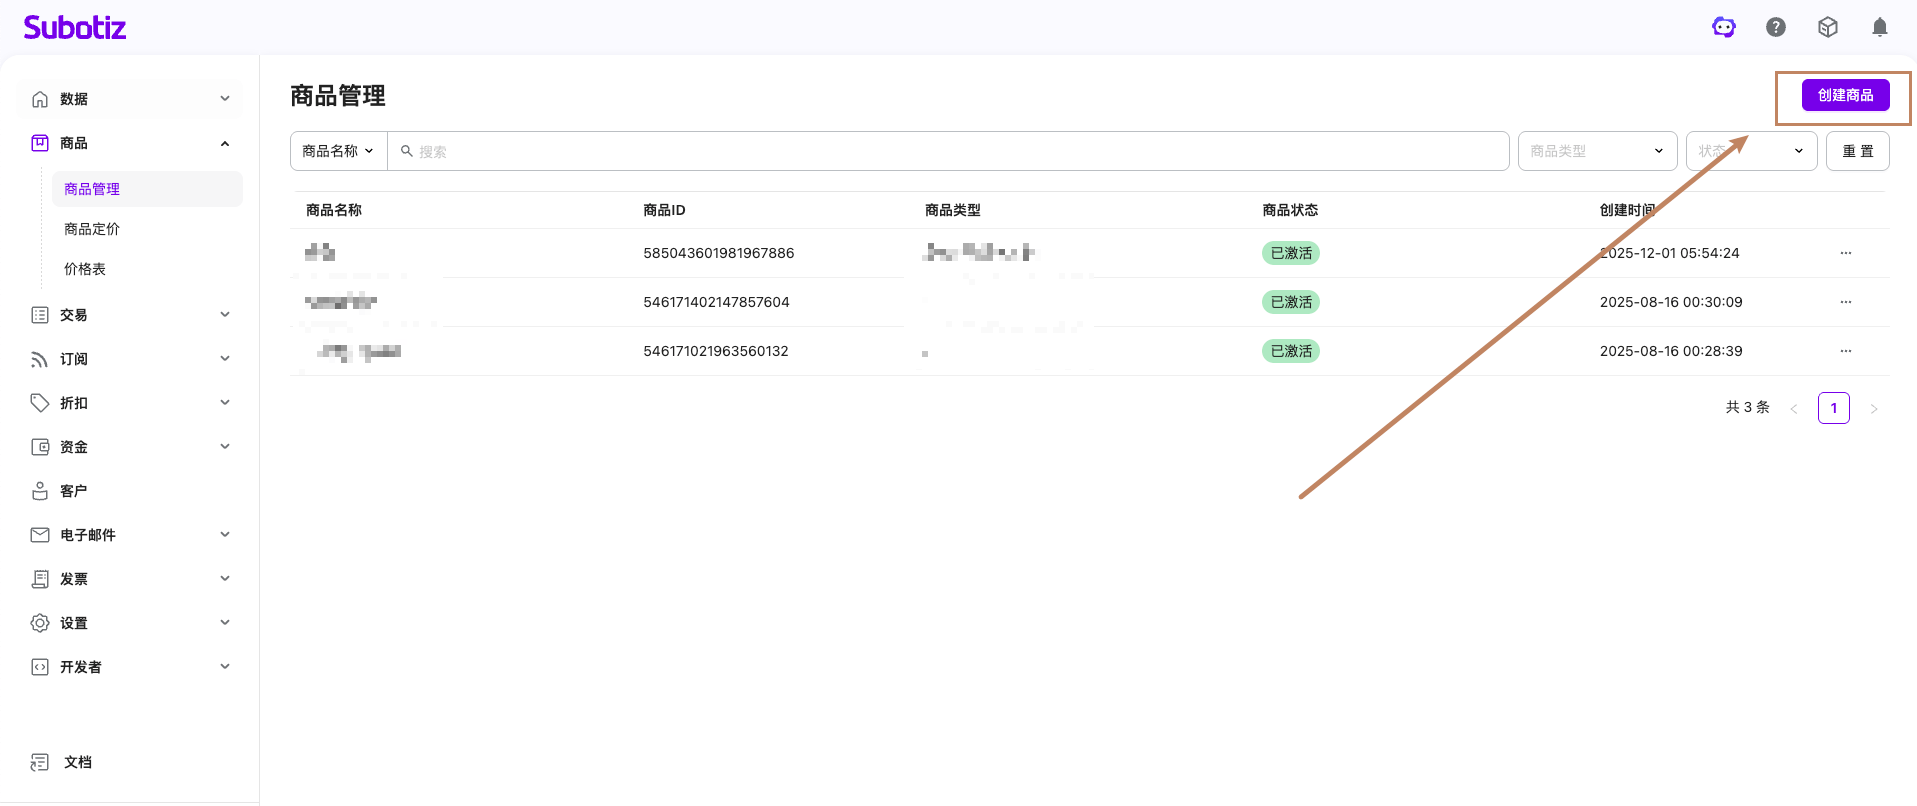Image resolution: width=1917 pixels, height=806 pixels.
Task: Collapse the 商品 menu chevron
Action: pyautogui.click(x=225, y=143)
